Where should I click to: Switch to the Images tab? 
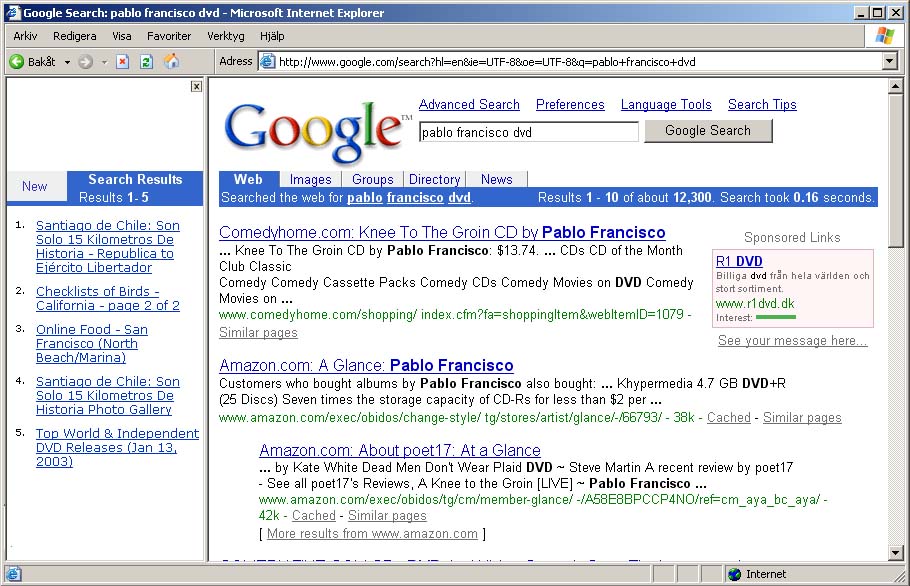(310, 179)
